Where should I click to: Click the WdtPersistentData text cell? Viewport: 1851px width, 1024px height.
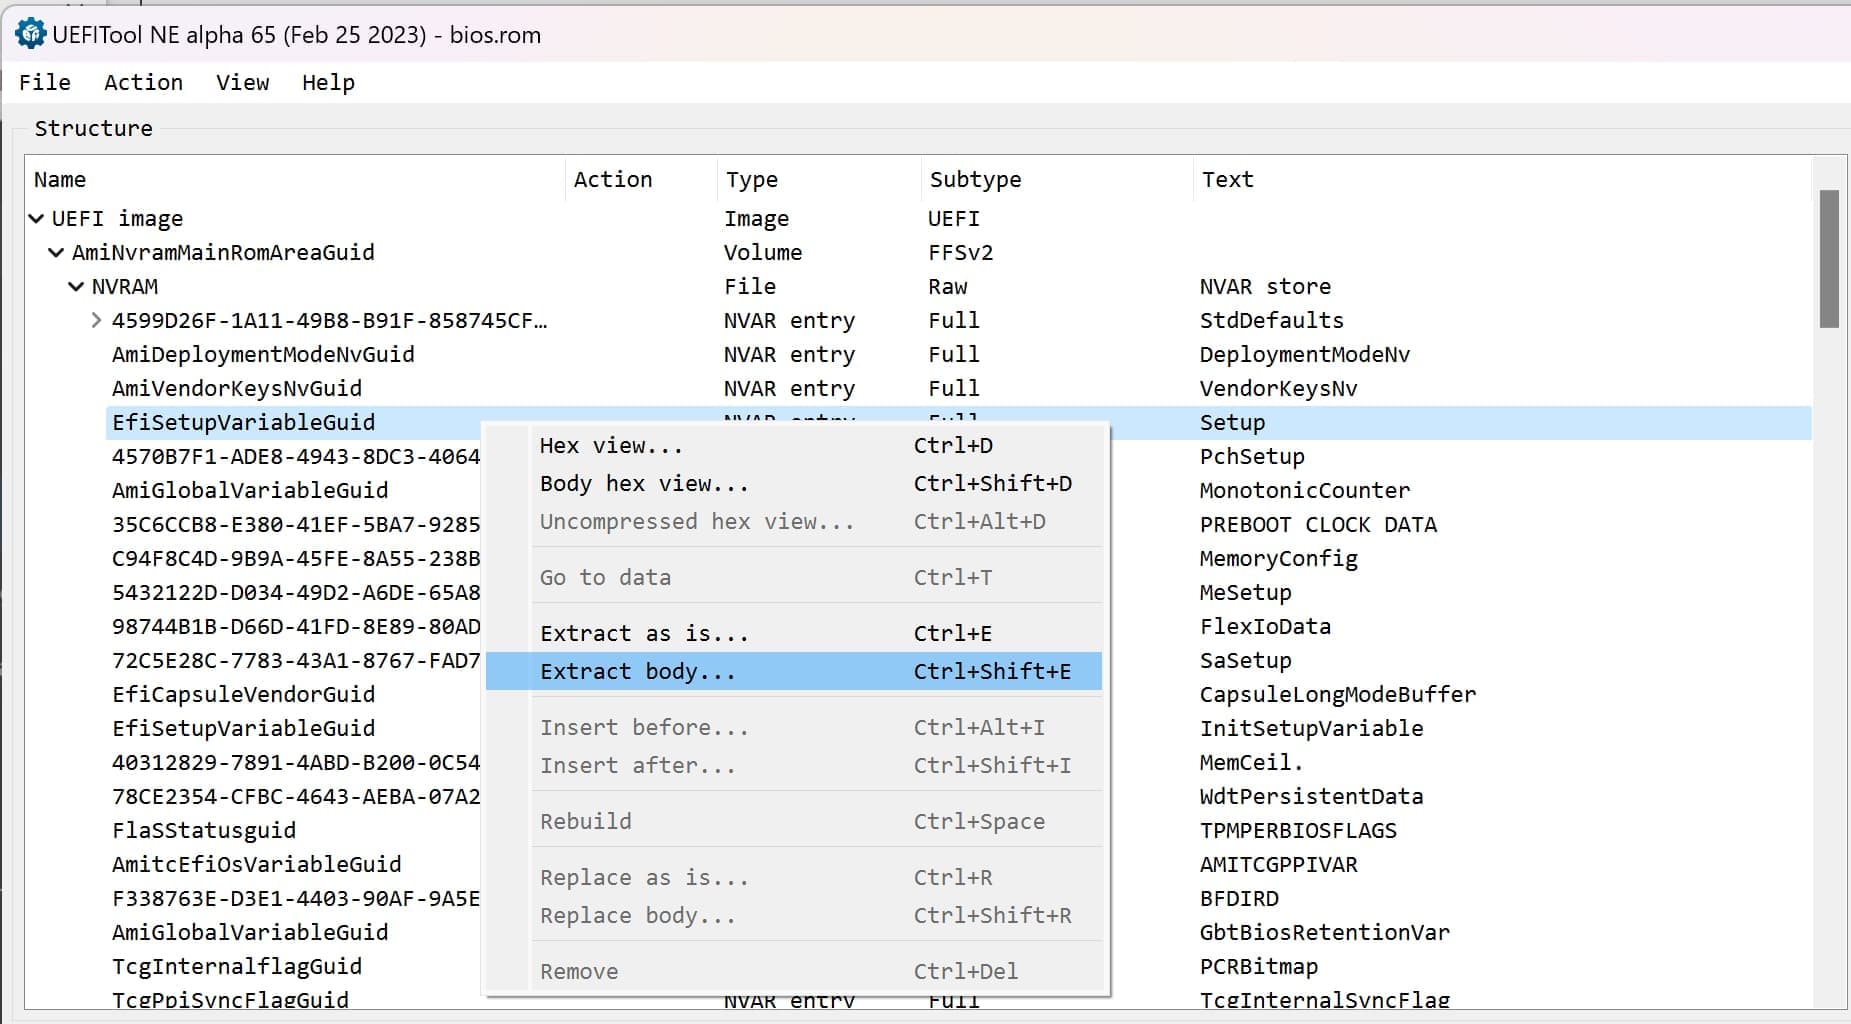(x=1311, y=796)
